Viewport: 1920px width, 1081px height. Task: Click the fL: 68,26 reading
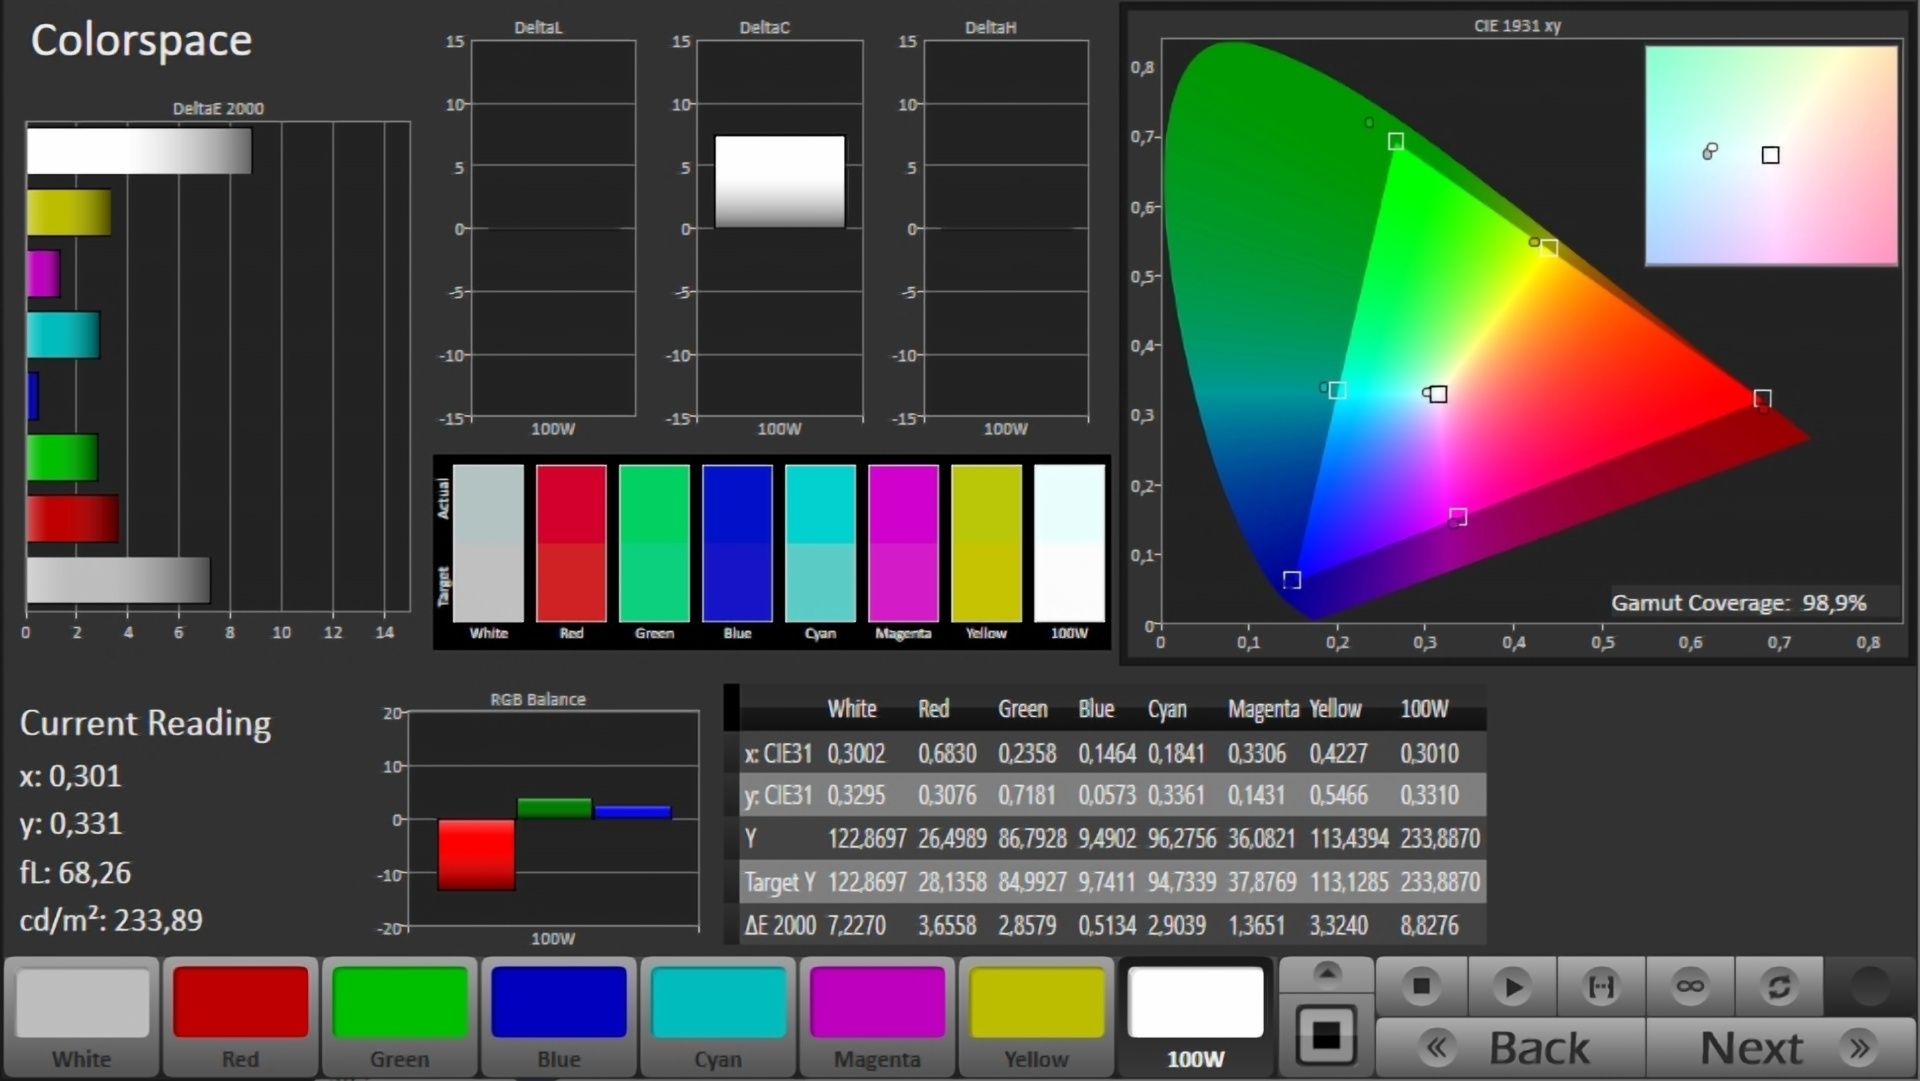[75, 872]
